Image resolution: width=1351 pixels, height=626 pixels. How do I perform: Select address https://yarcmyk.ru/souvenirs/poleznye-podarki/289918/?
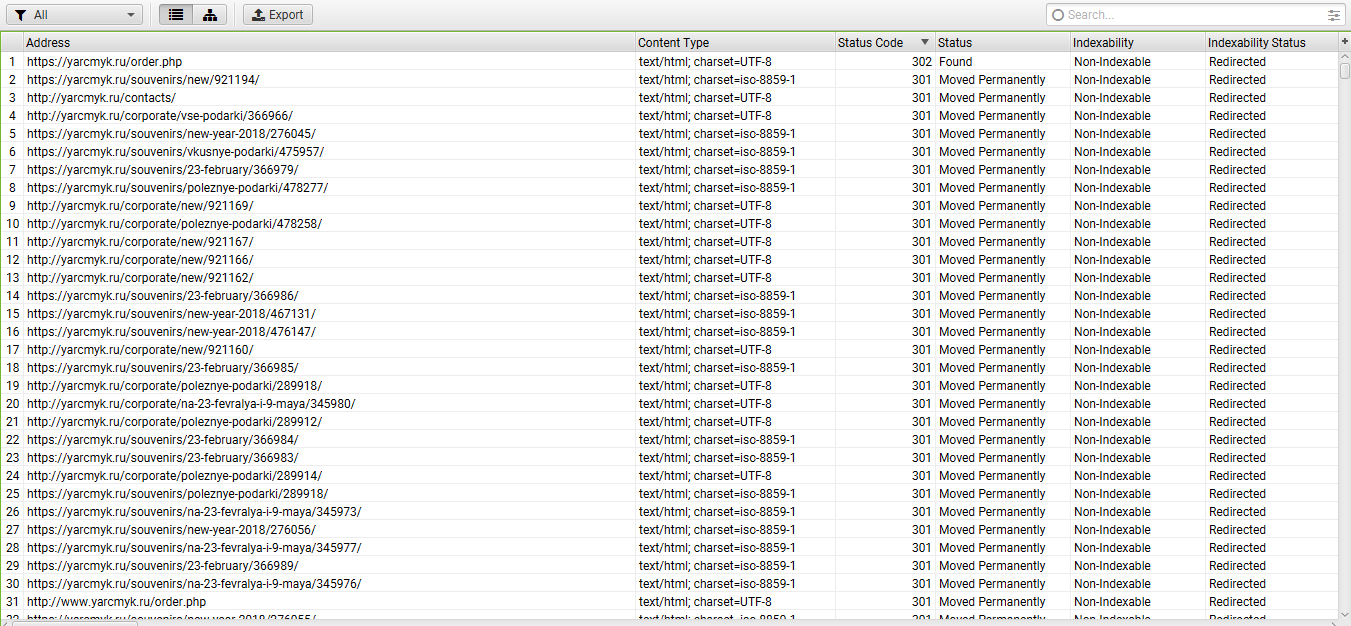pos(177,494)
